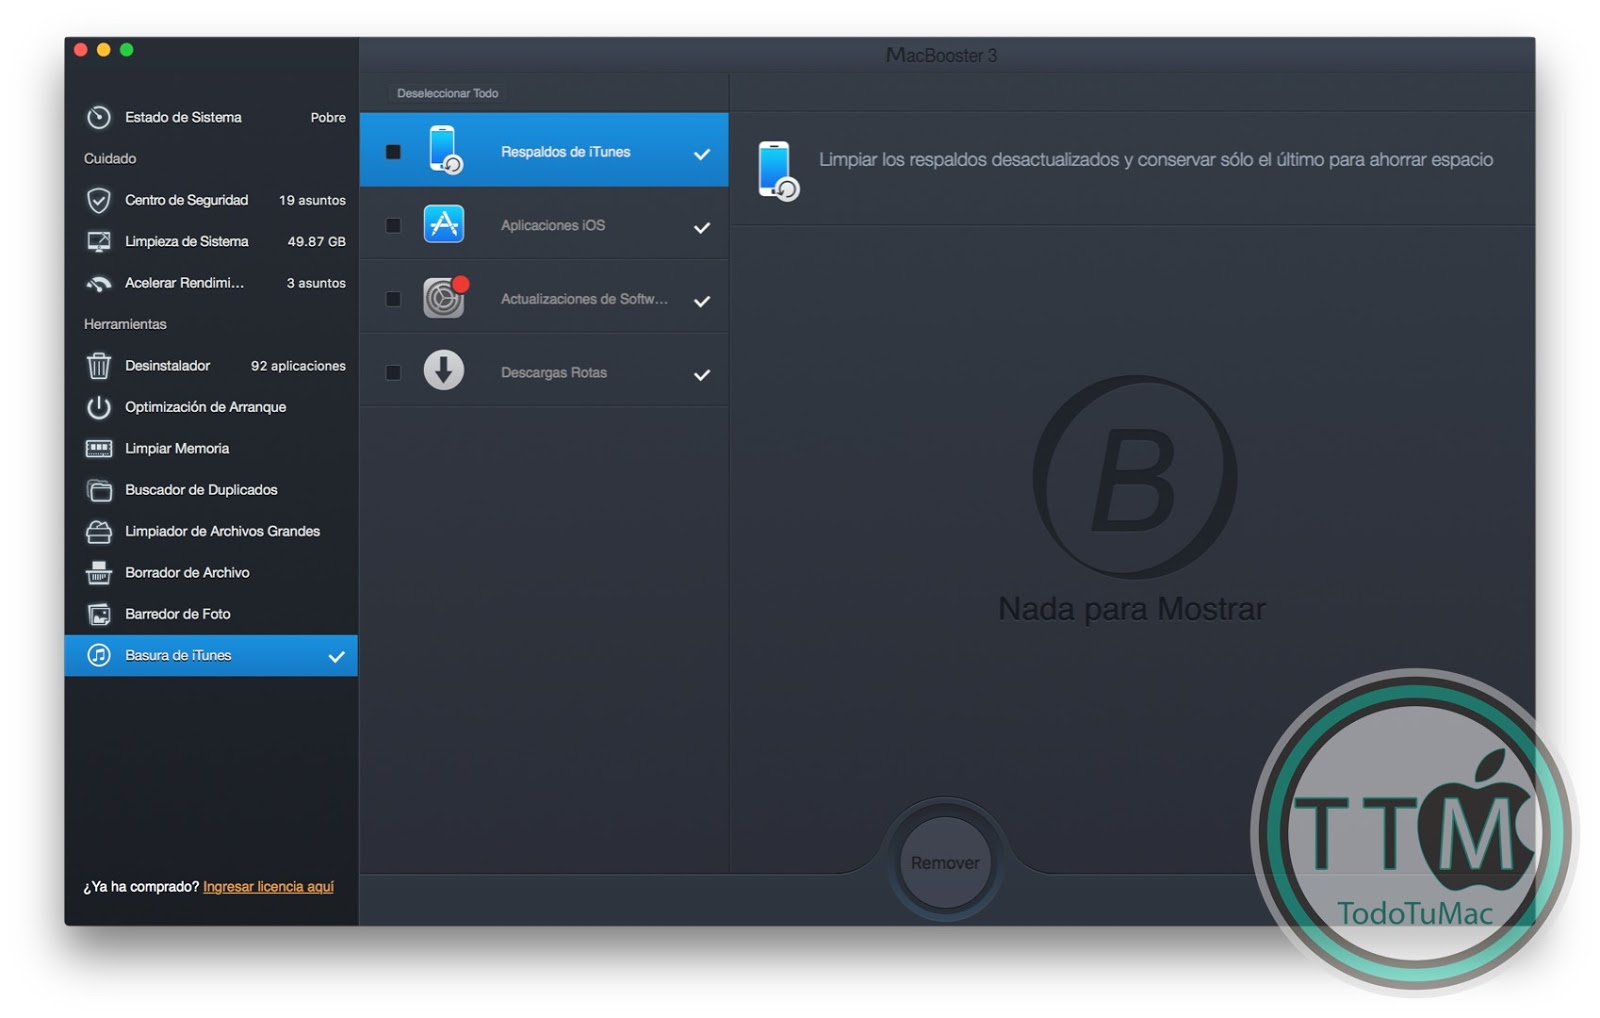Open Limpiador de Archivos Grandes label
1600x1018 pixels.
click(x=222, y=531)
